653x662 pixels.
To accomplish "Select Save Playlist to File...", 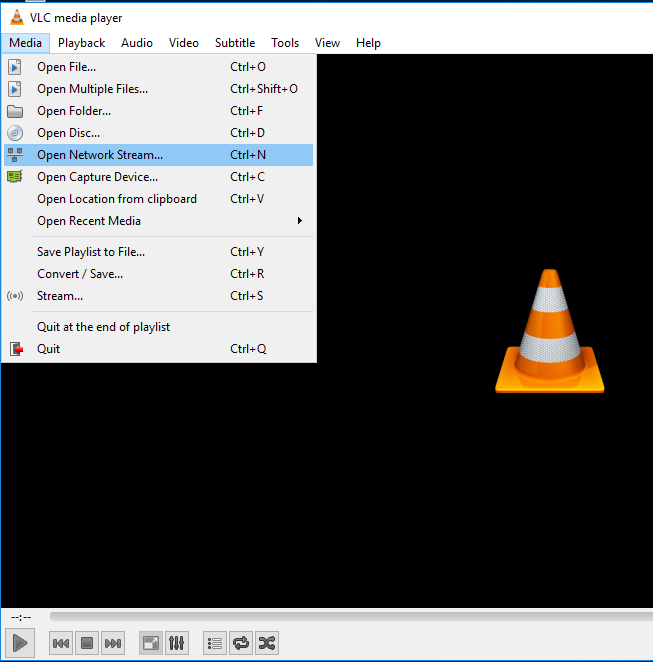I will click(158, 252).
